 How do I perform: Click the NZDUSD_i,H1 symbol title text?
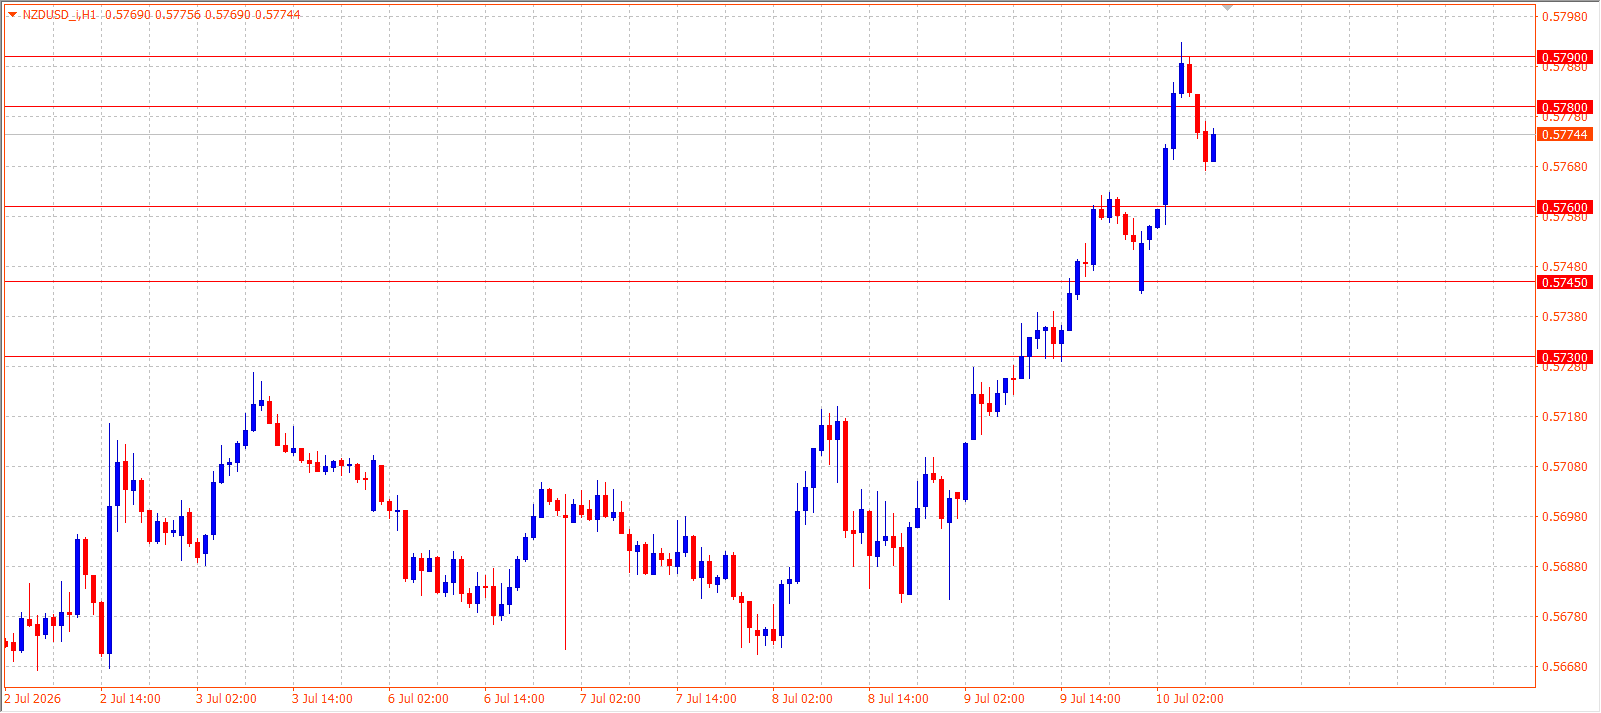pyautogui.click(x=60, y=15)
